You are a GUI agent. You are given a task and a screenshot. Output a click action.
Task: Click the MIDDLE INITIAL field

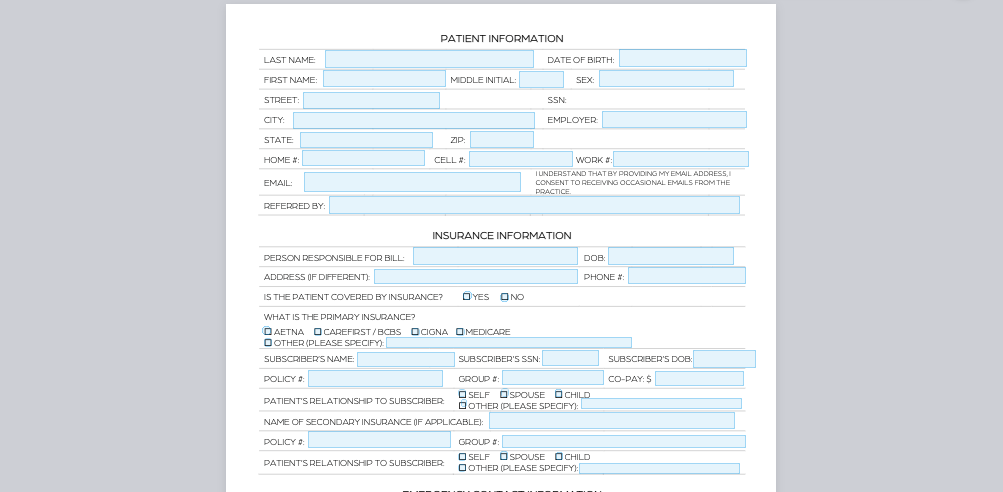click(x=541, y=79)
